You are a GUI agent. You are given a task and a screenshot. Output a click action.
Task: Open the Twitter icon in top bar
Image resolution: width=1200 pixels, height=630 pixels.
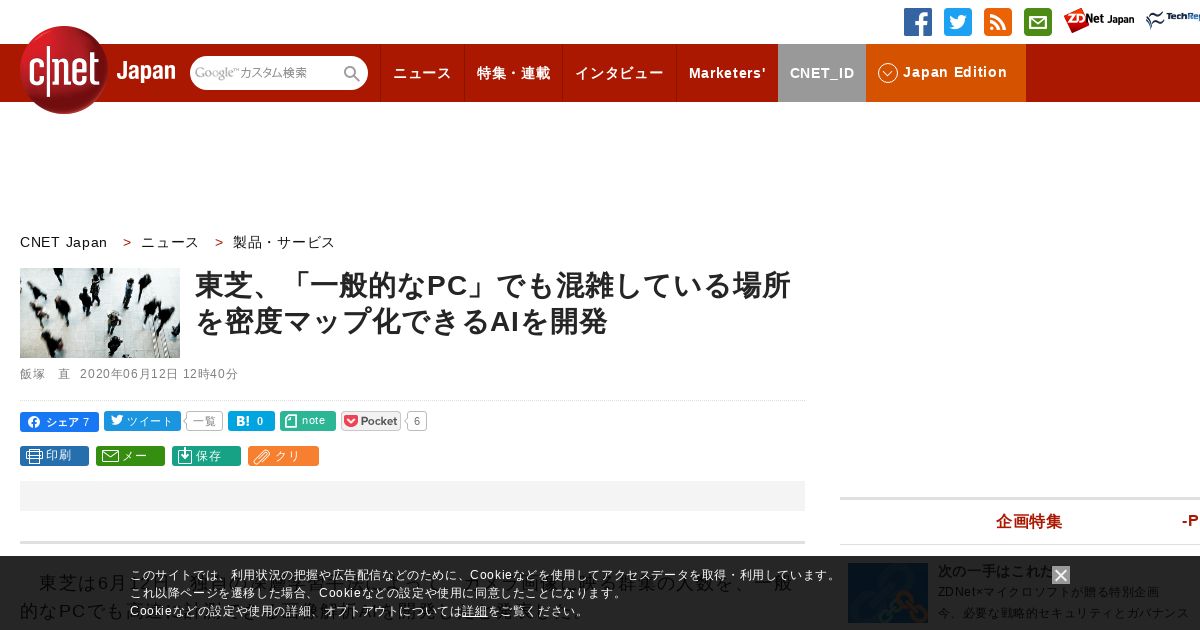click(958, 22)
